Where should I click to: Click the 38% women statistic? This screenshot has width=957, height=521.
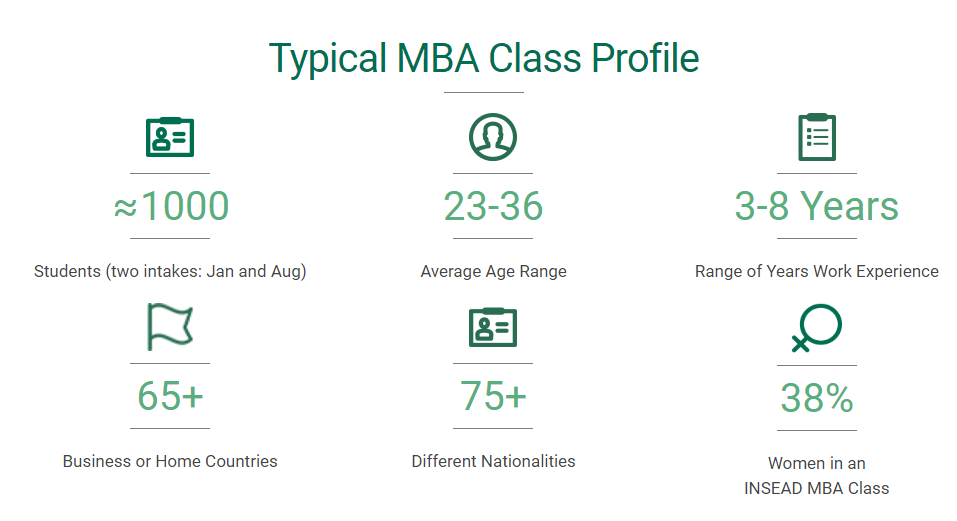[816, 398]
